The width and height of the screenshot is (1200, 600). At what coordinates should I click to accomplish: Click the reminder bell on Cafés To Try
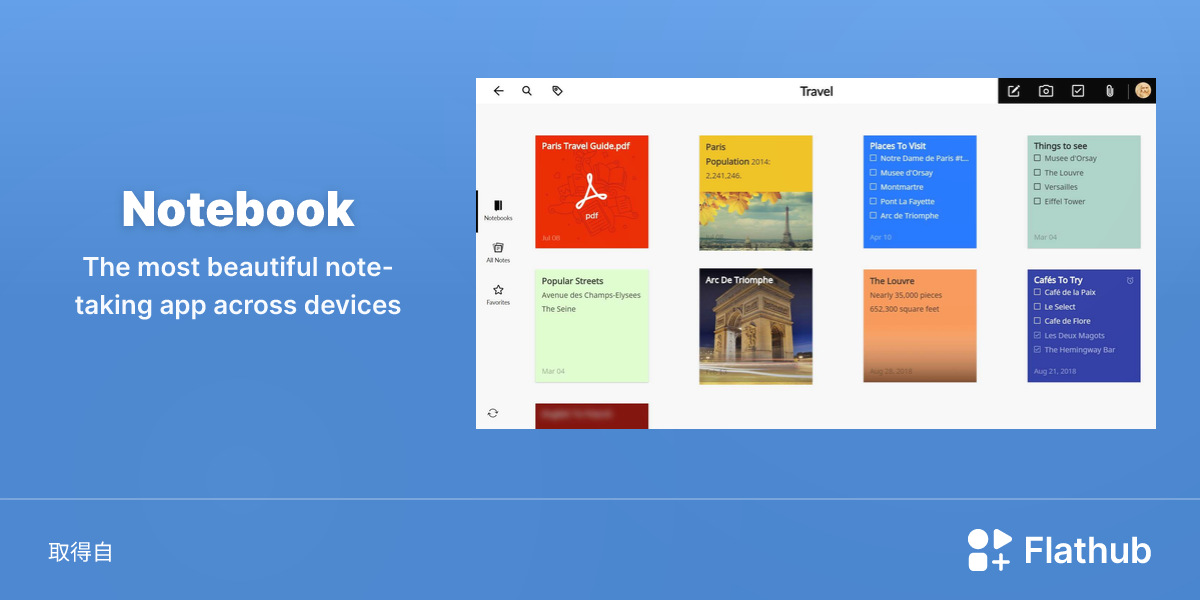[x=1130, y=280]
